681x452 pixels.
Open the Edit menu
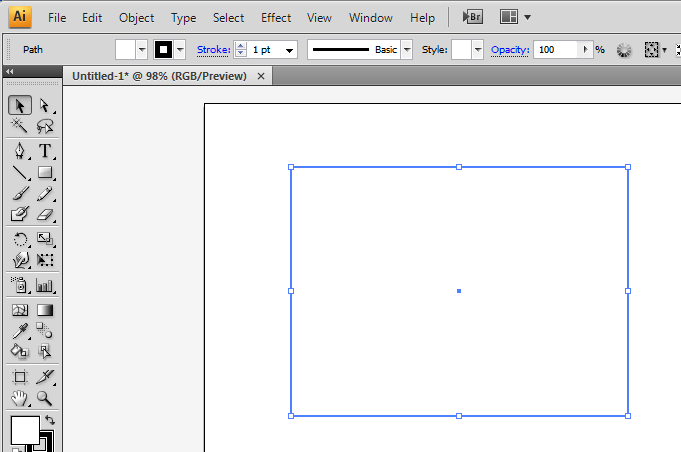tap(92, 18)
